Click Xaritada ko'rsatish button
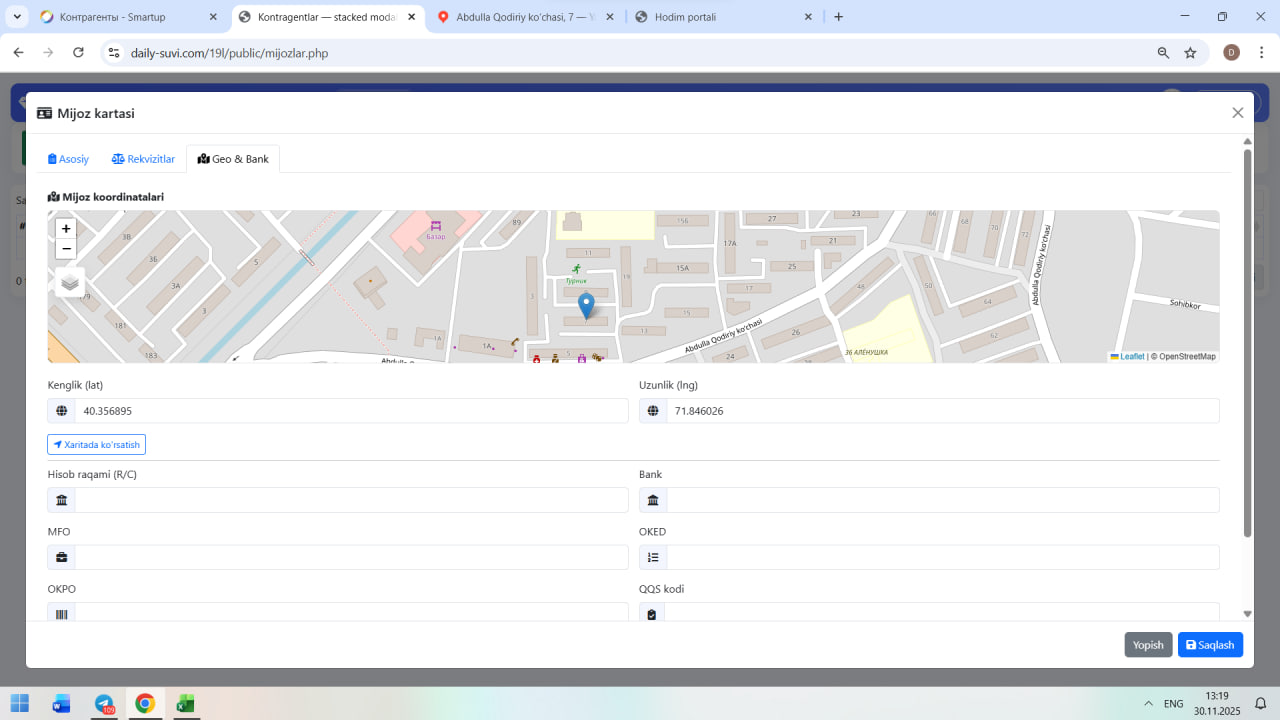This screenshot has height=720, width=1280. (x=97, y=444)
